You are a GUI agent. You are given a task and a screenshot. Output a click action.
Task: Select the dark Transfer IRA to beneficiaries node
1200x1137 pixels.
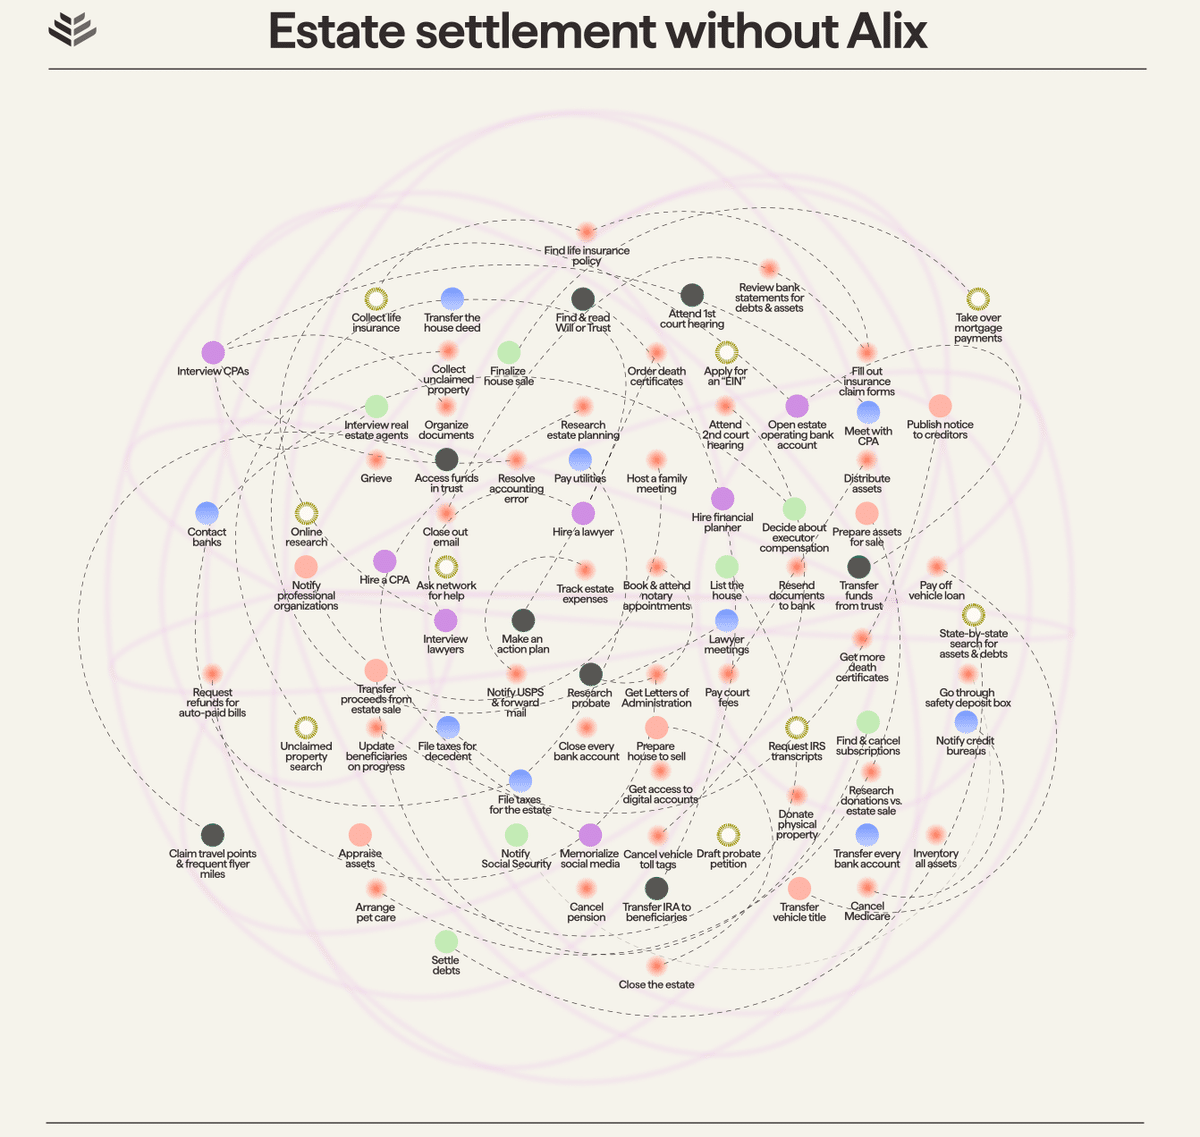coord(657,888)
